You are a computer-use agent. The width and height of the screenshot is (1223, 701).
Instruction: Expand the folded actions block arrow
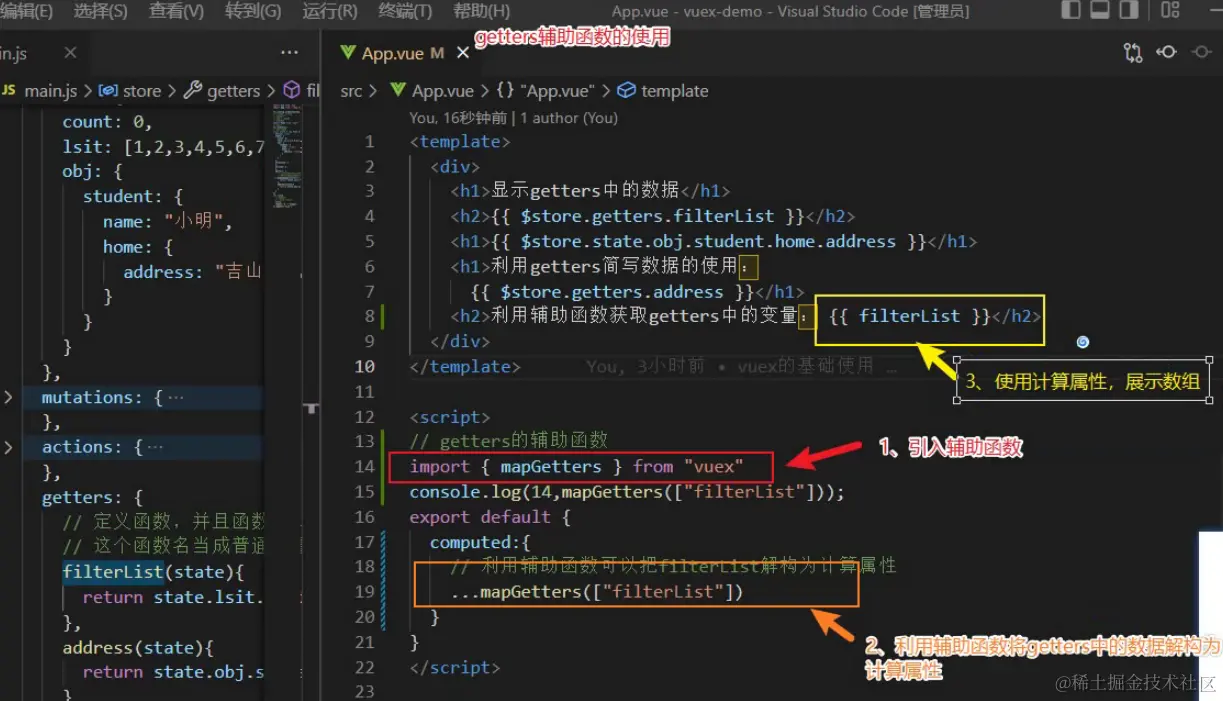click(x=8, y=447)
